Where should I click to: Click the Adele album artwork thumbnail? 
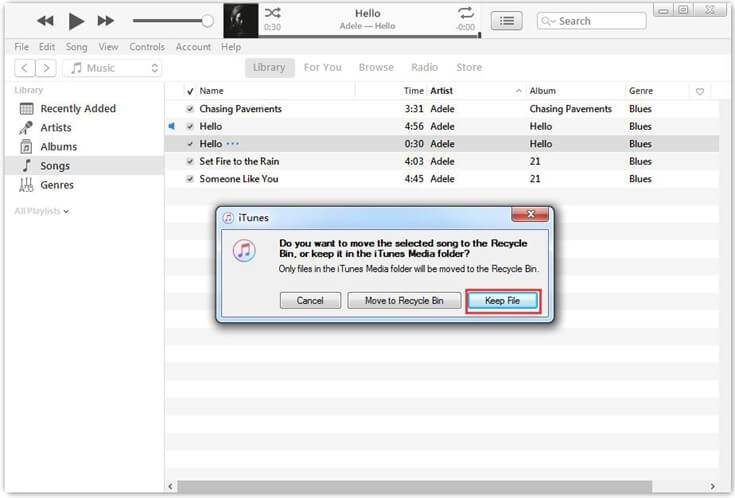pyautogui.click(x=240, y=21)
